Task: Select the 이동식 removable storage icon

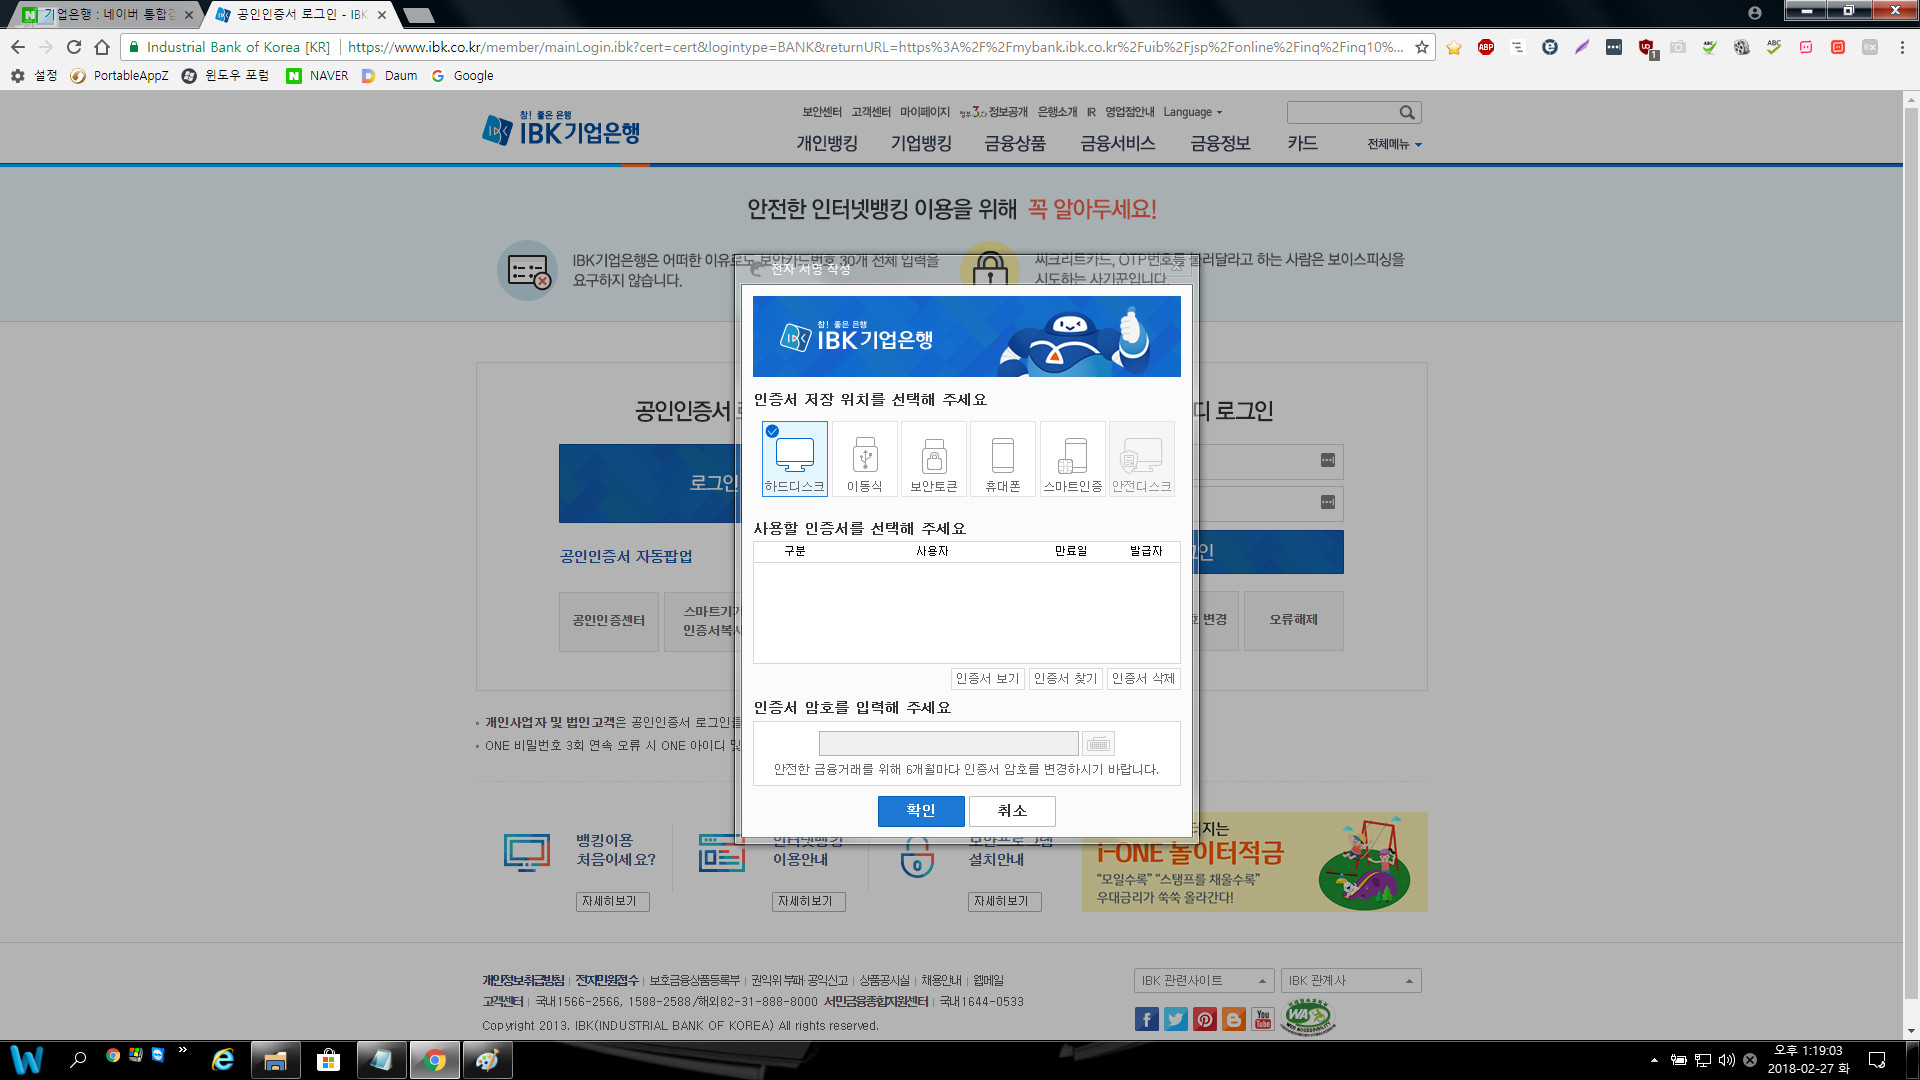Action: click(x=865, y=459)
